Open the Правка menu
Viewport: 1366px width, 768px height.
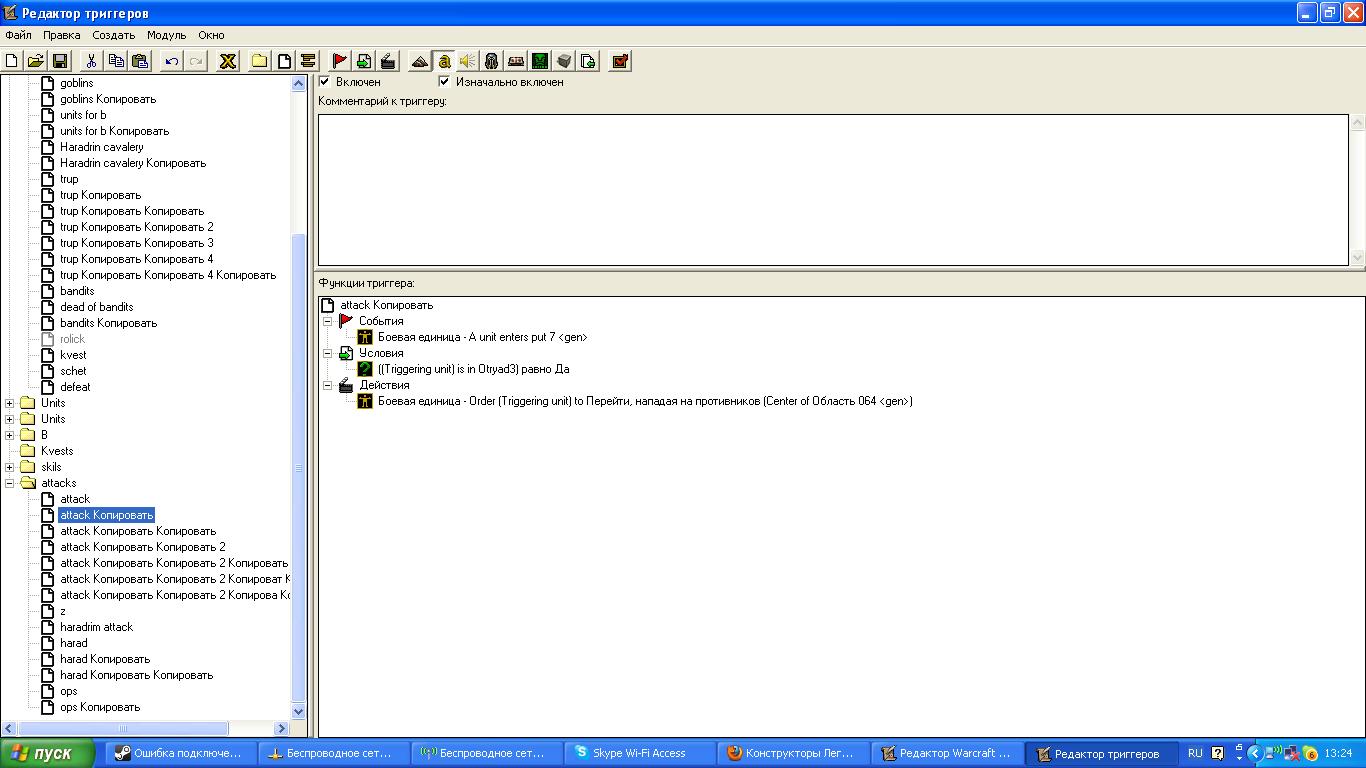point(62,35)
